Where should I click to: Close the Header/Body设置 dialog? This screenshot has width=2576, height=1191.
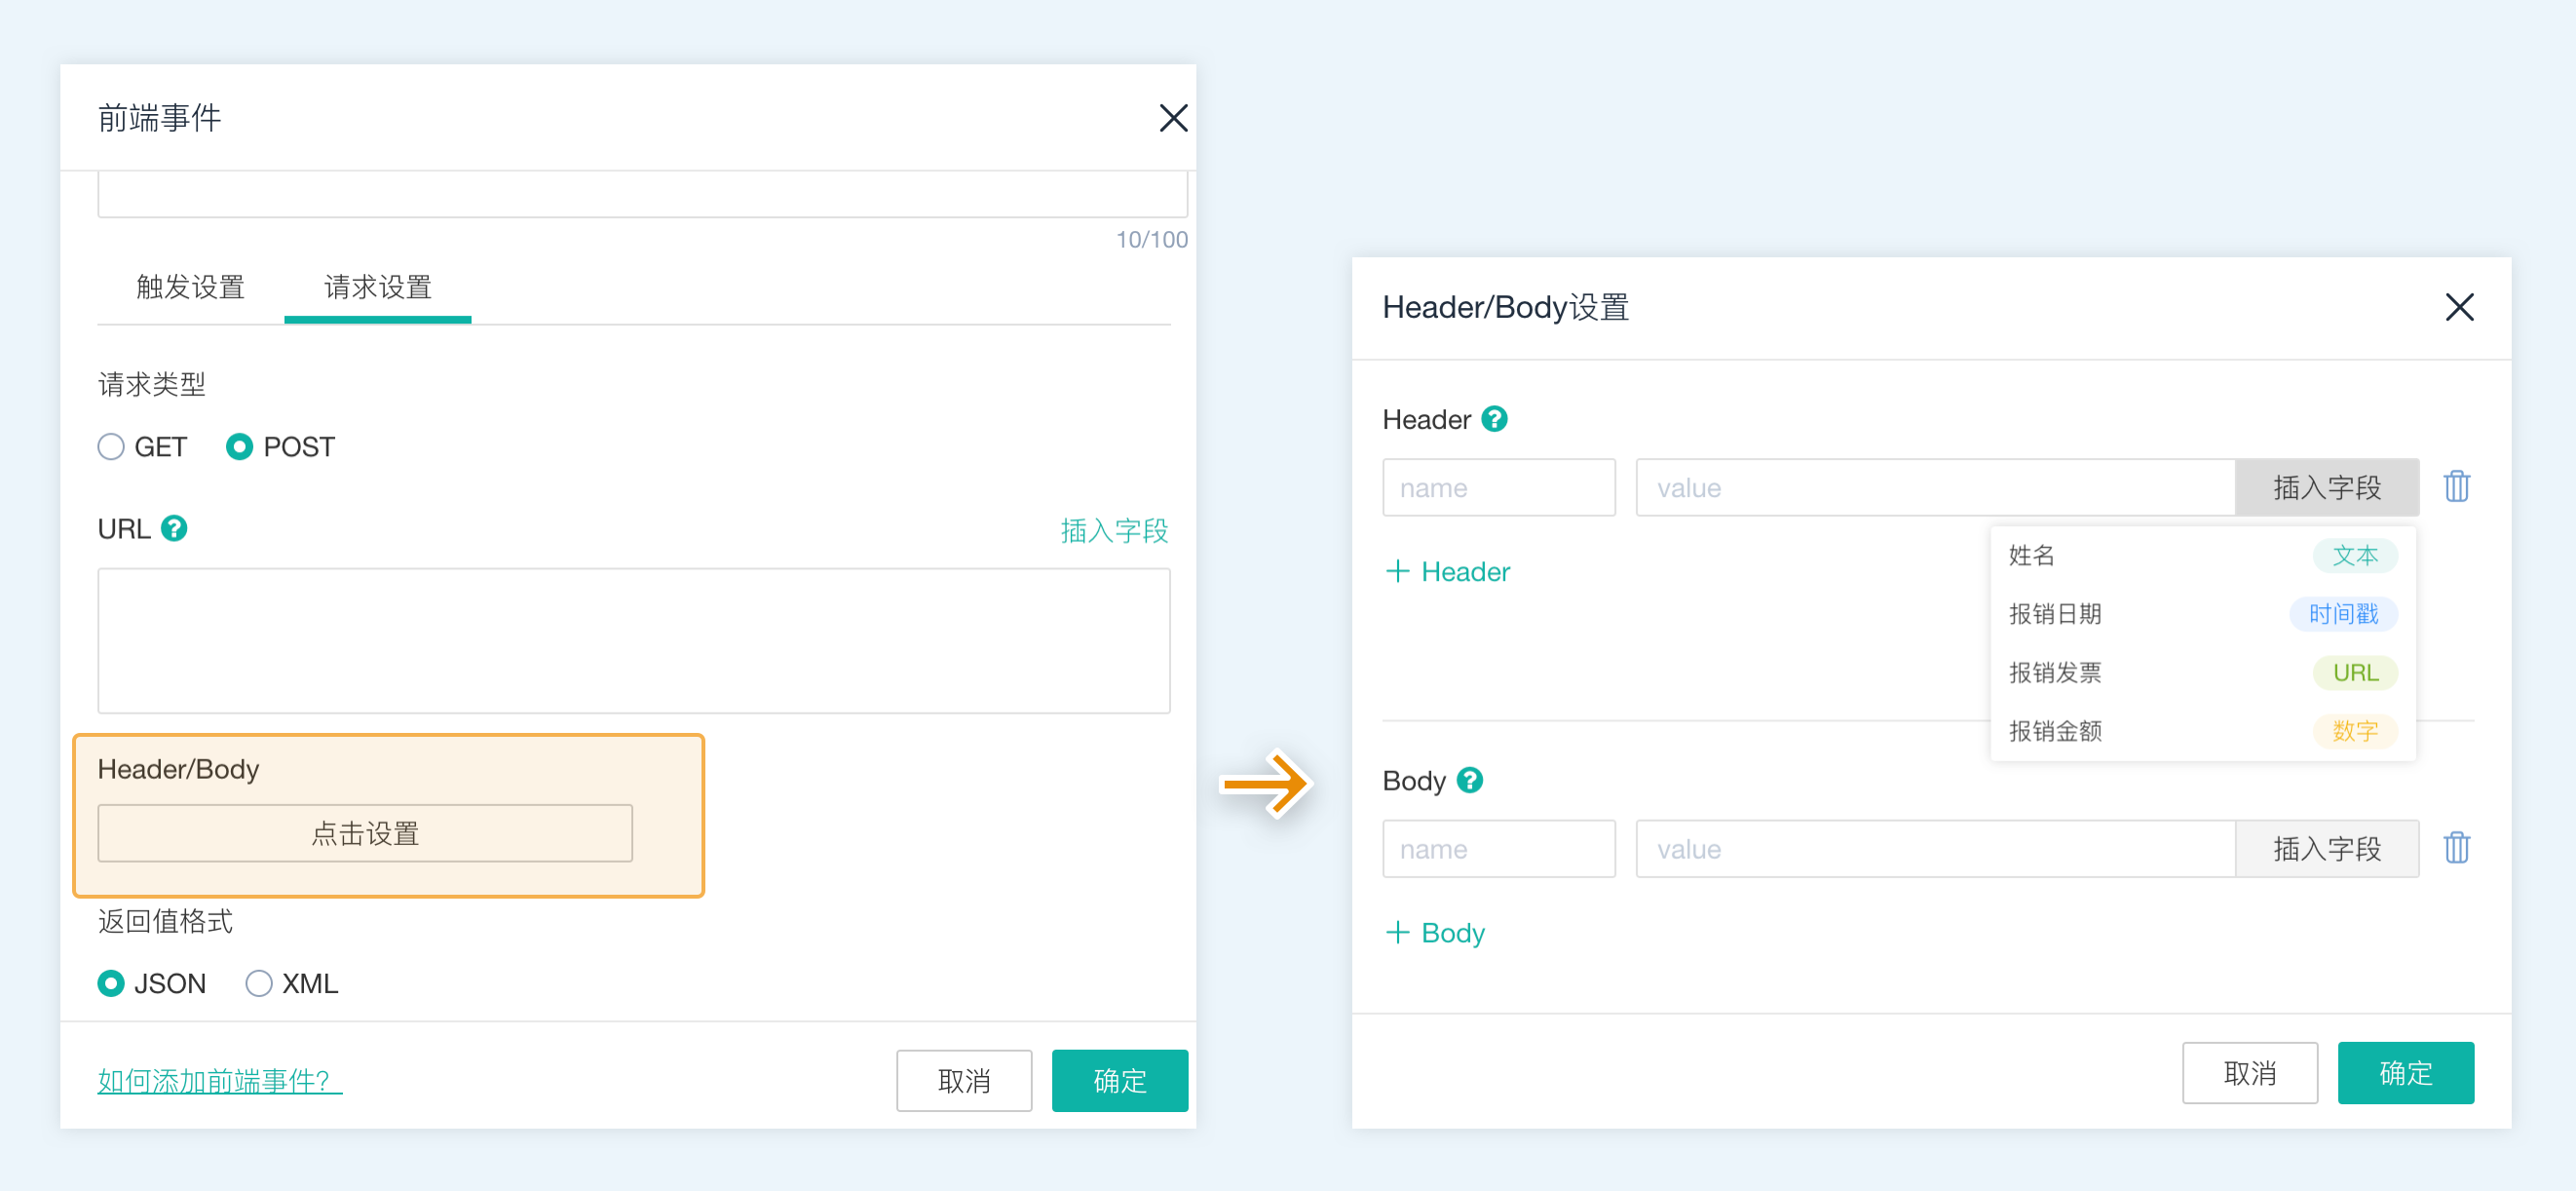click(2459, 307)
